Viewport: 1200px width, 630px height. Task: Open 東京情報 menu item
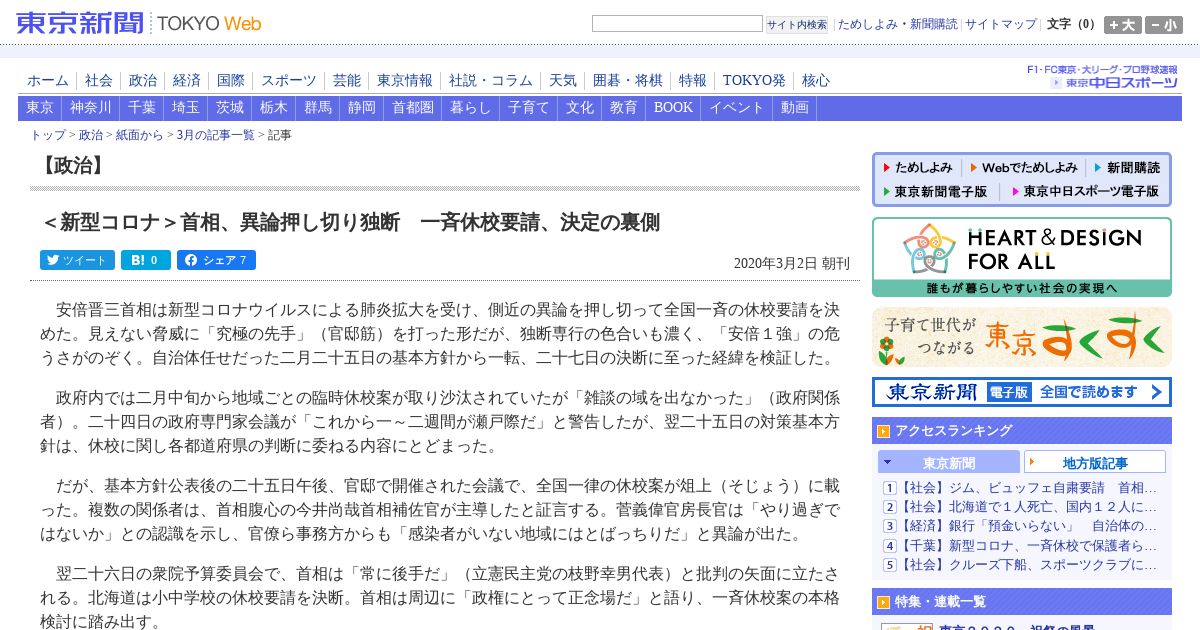tap(405, 80)
